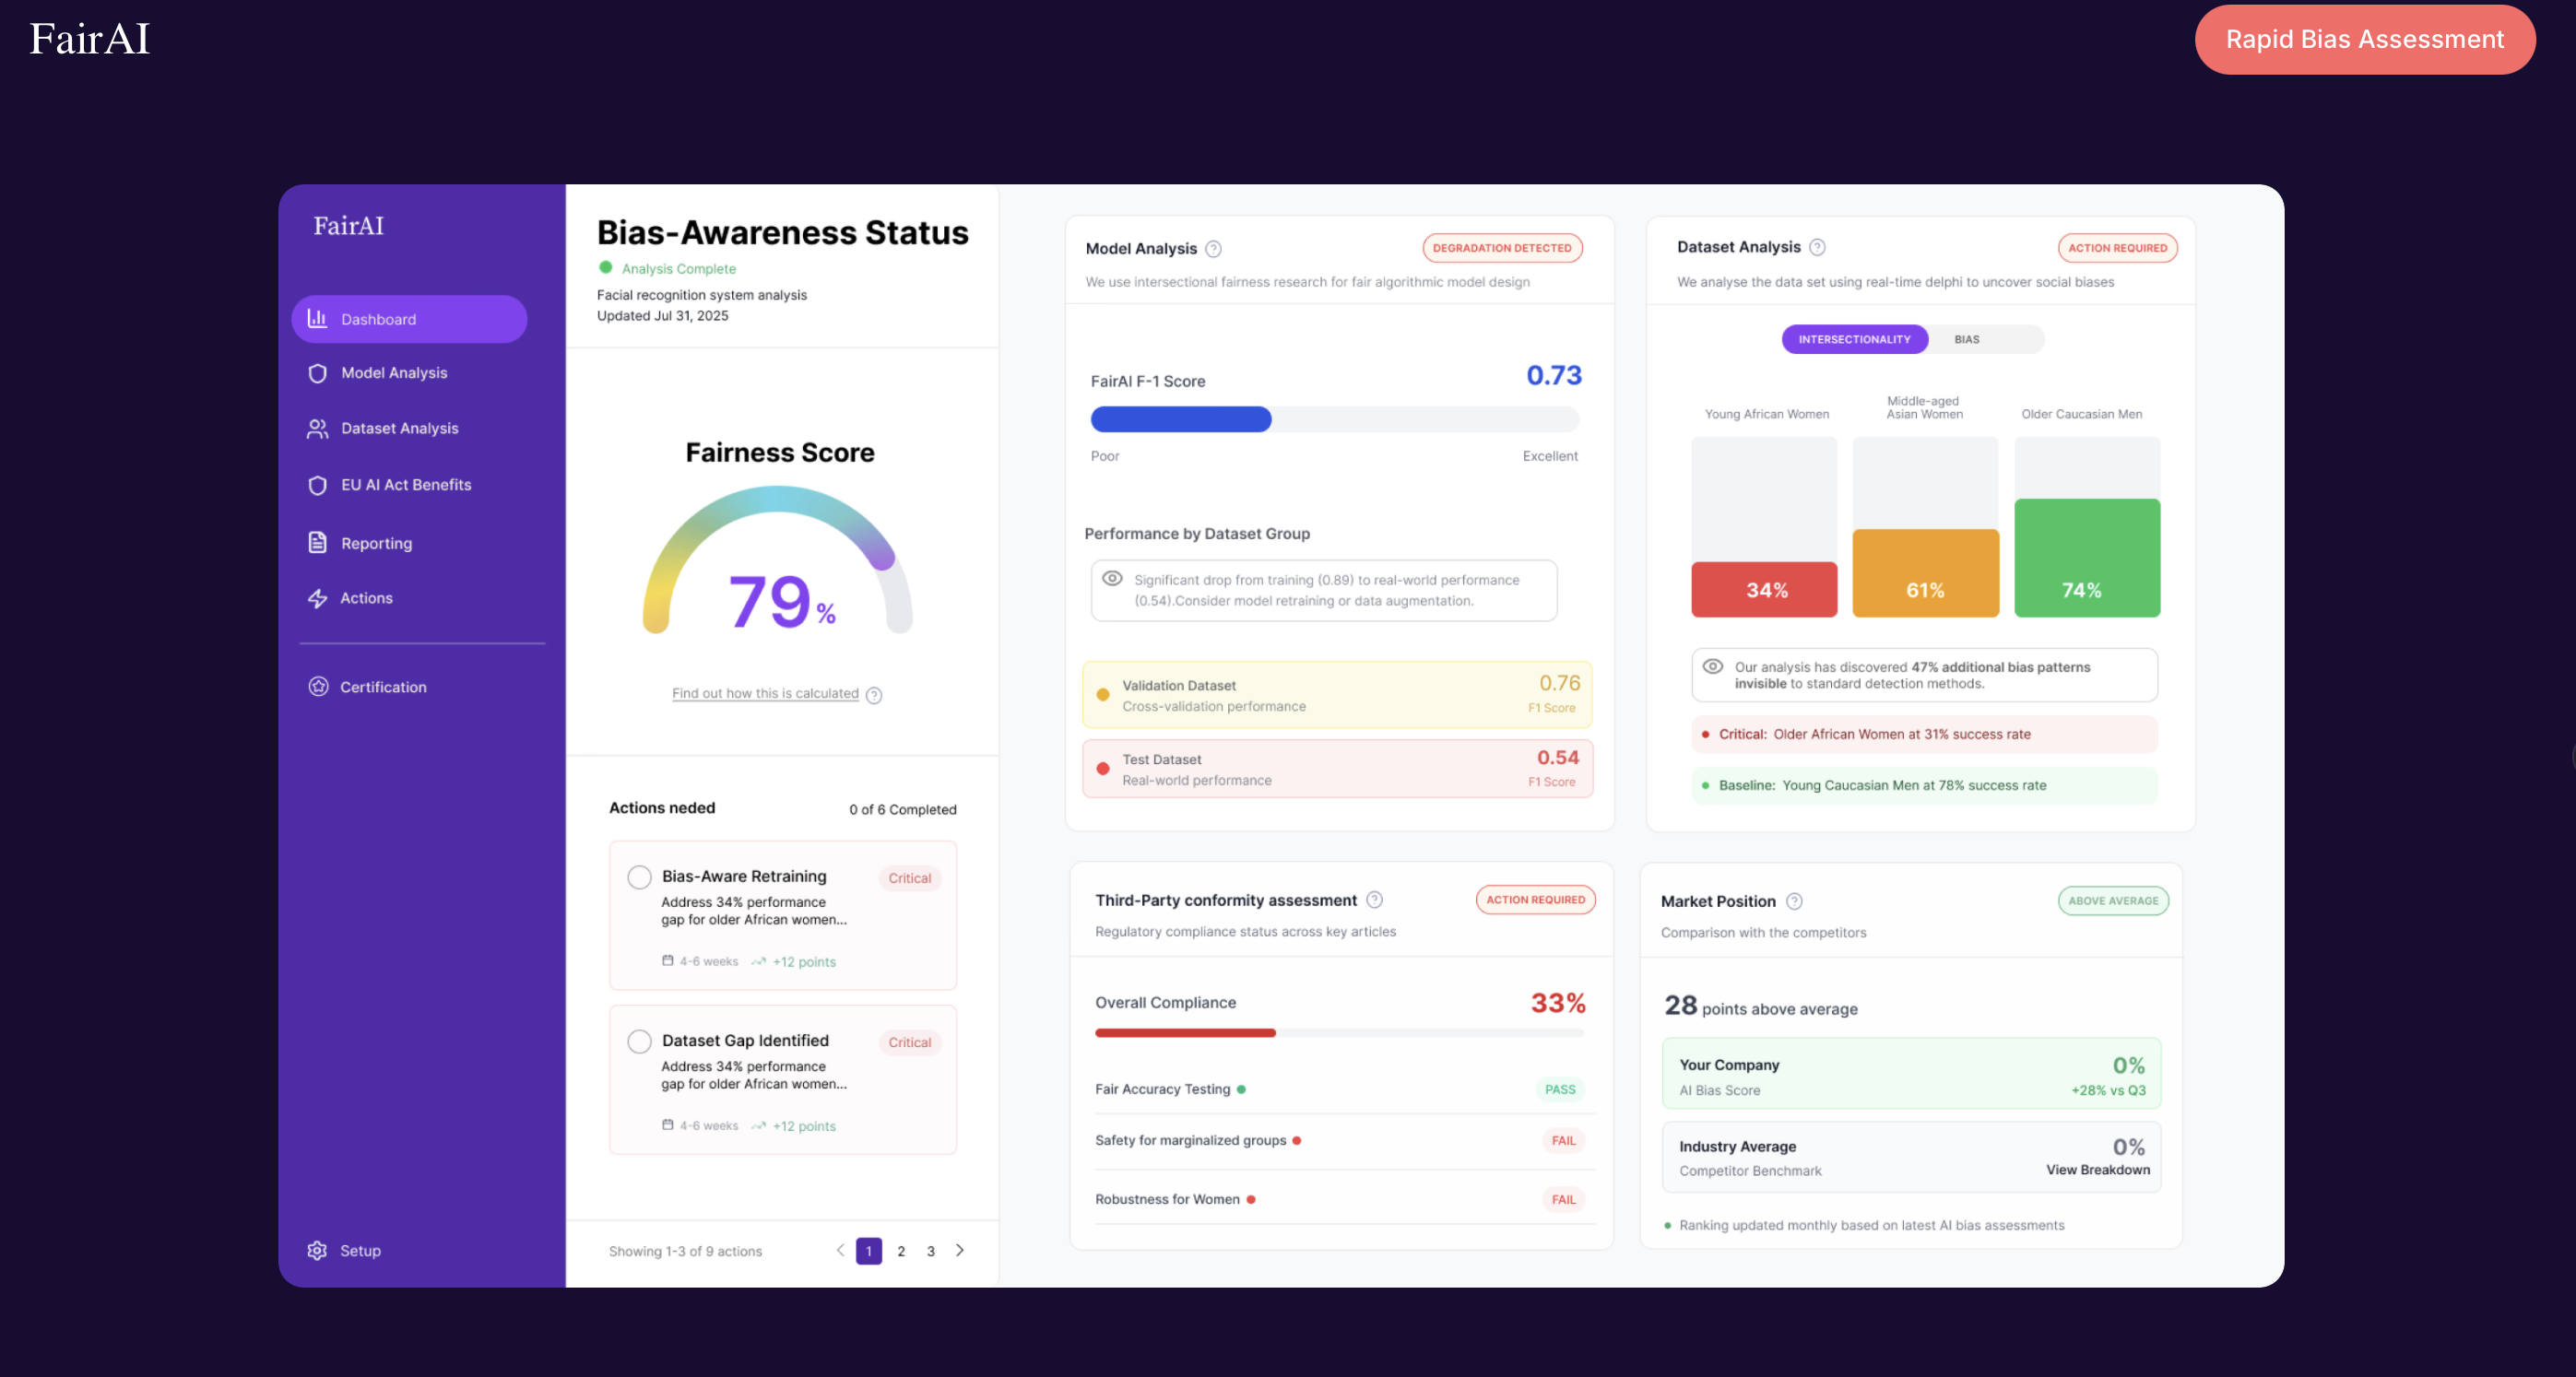Go to next actions page arrow
This screenshot has width=2576, height=1377.
click(x=960, y=1251)
